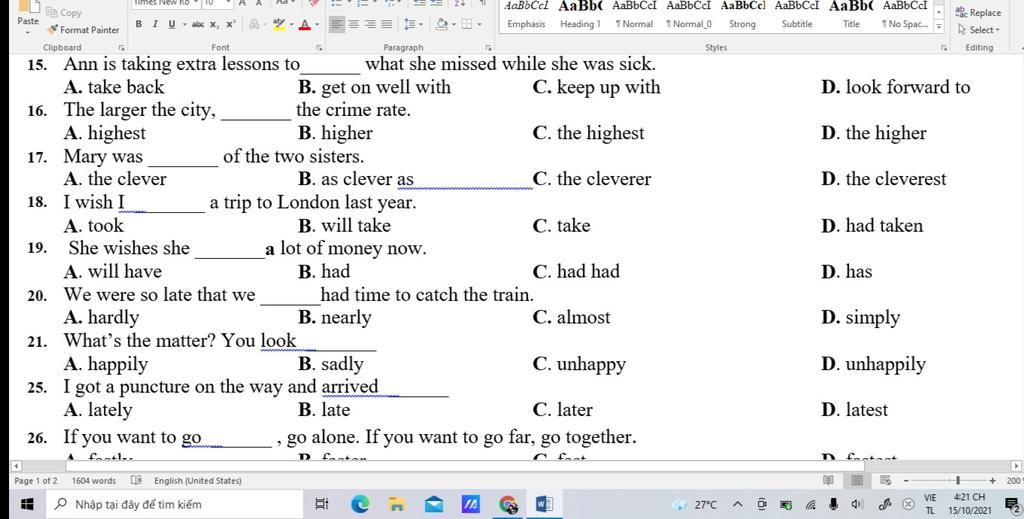Apply the No Spacing style
Image resolution: width=1024 pixels, height=519 pixels.
click(x=904, y=16)
